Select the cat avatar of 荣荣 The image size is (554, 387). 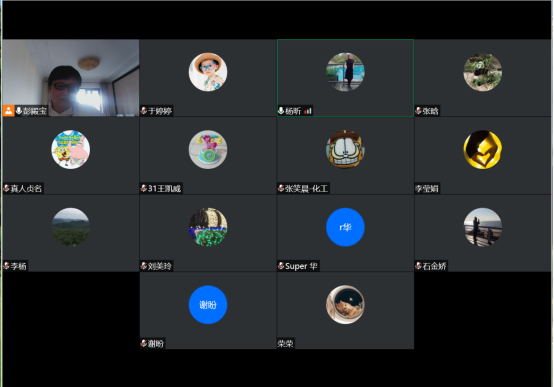345,304
